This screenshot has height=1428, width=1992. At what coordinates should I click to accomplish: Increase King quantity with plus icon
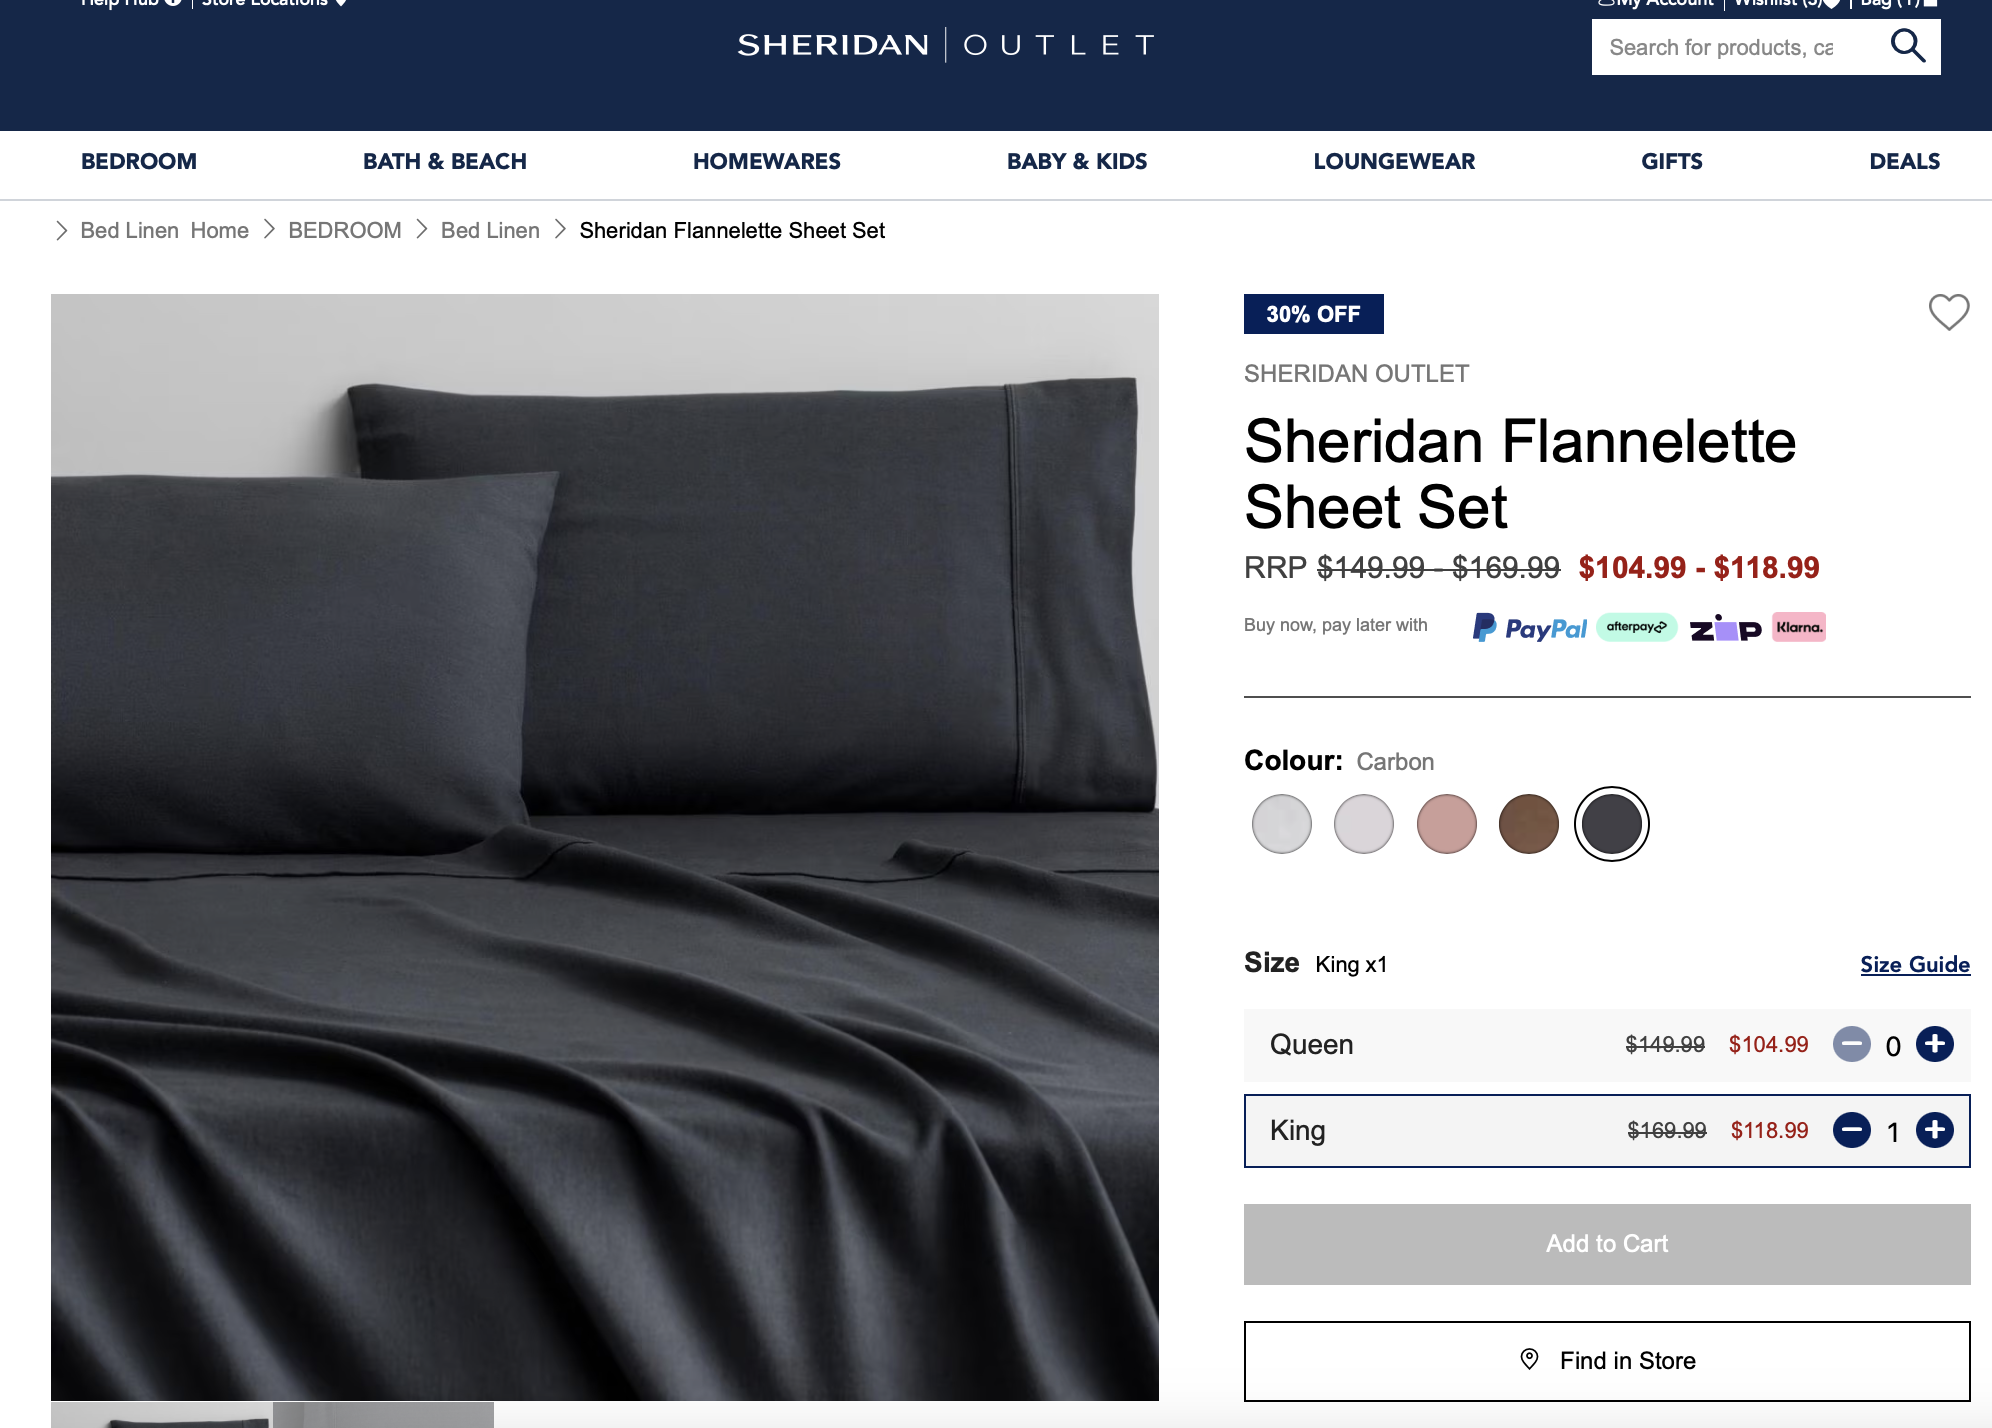[x=1934, y=1130]
